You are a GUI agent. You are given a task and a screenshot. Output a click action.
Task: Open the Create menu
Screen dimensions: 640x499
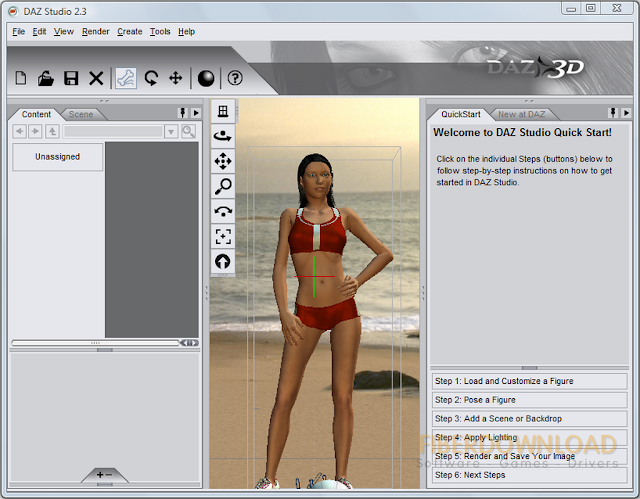pos(130,31)
